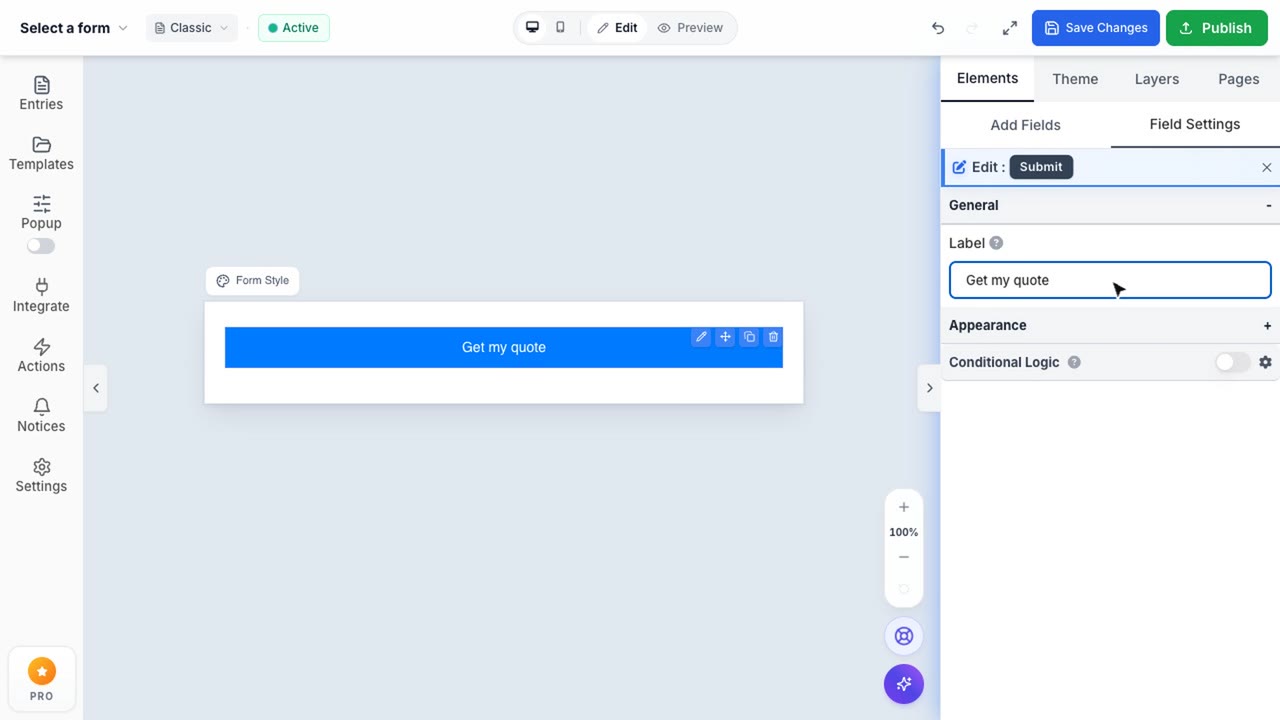Image resolution: width=1280 pixels, height=720 pixels.
Task: Click the PRO upgrade badge
Action: 41,680
